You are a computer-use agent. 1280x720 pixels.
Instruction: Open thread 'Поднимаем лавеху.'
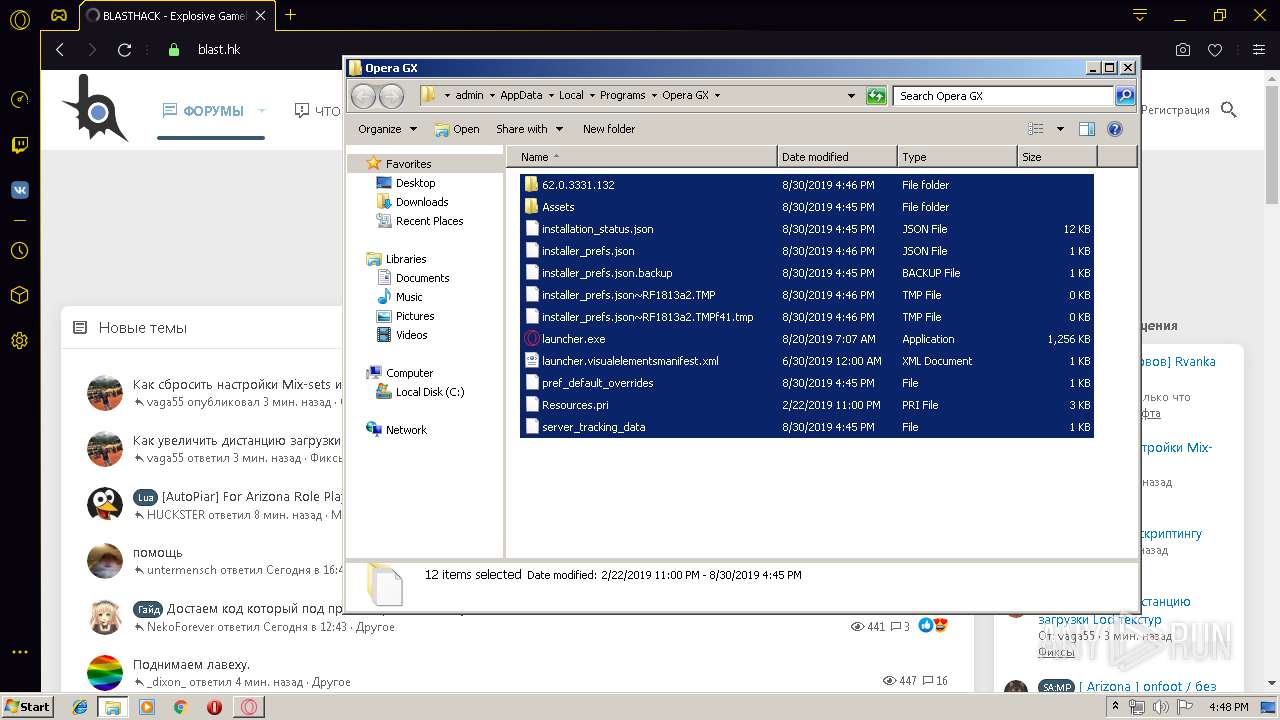pyautogui.click(x=191, y=664)
